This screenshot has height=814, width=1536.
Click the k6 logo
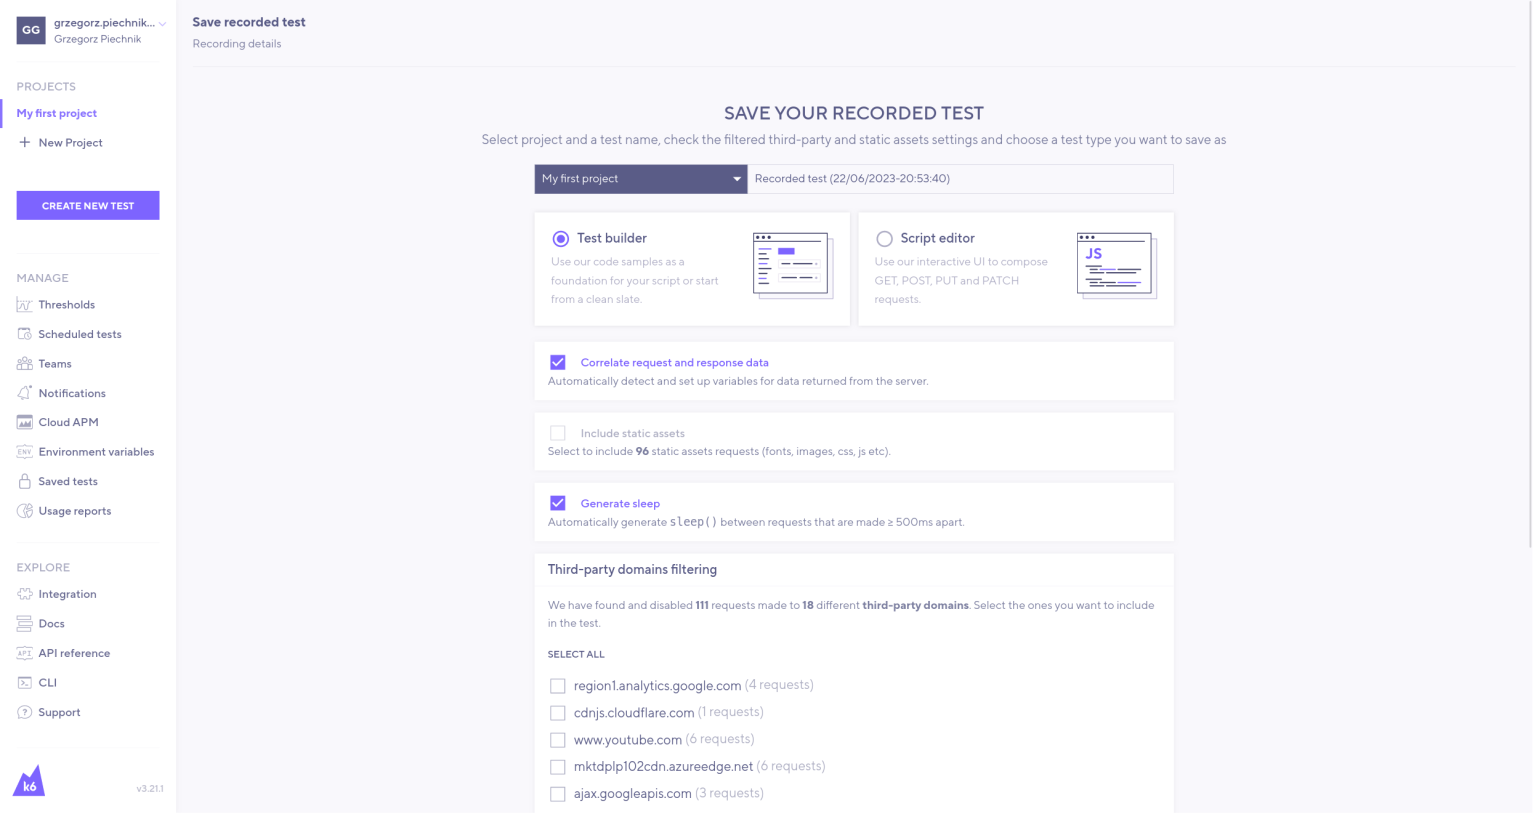click(29, 781)
